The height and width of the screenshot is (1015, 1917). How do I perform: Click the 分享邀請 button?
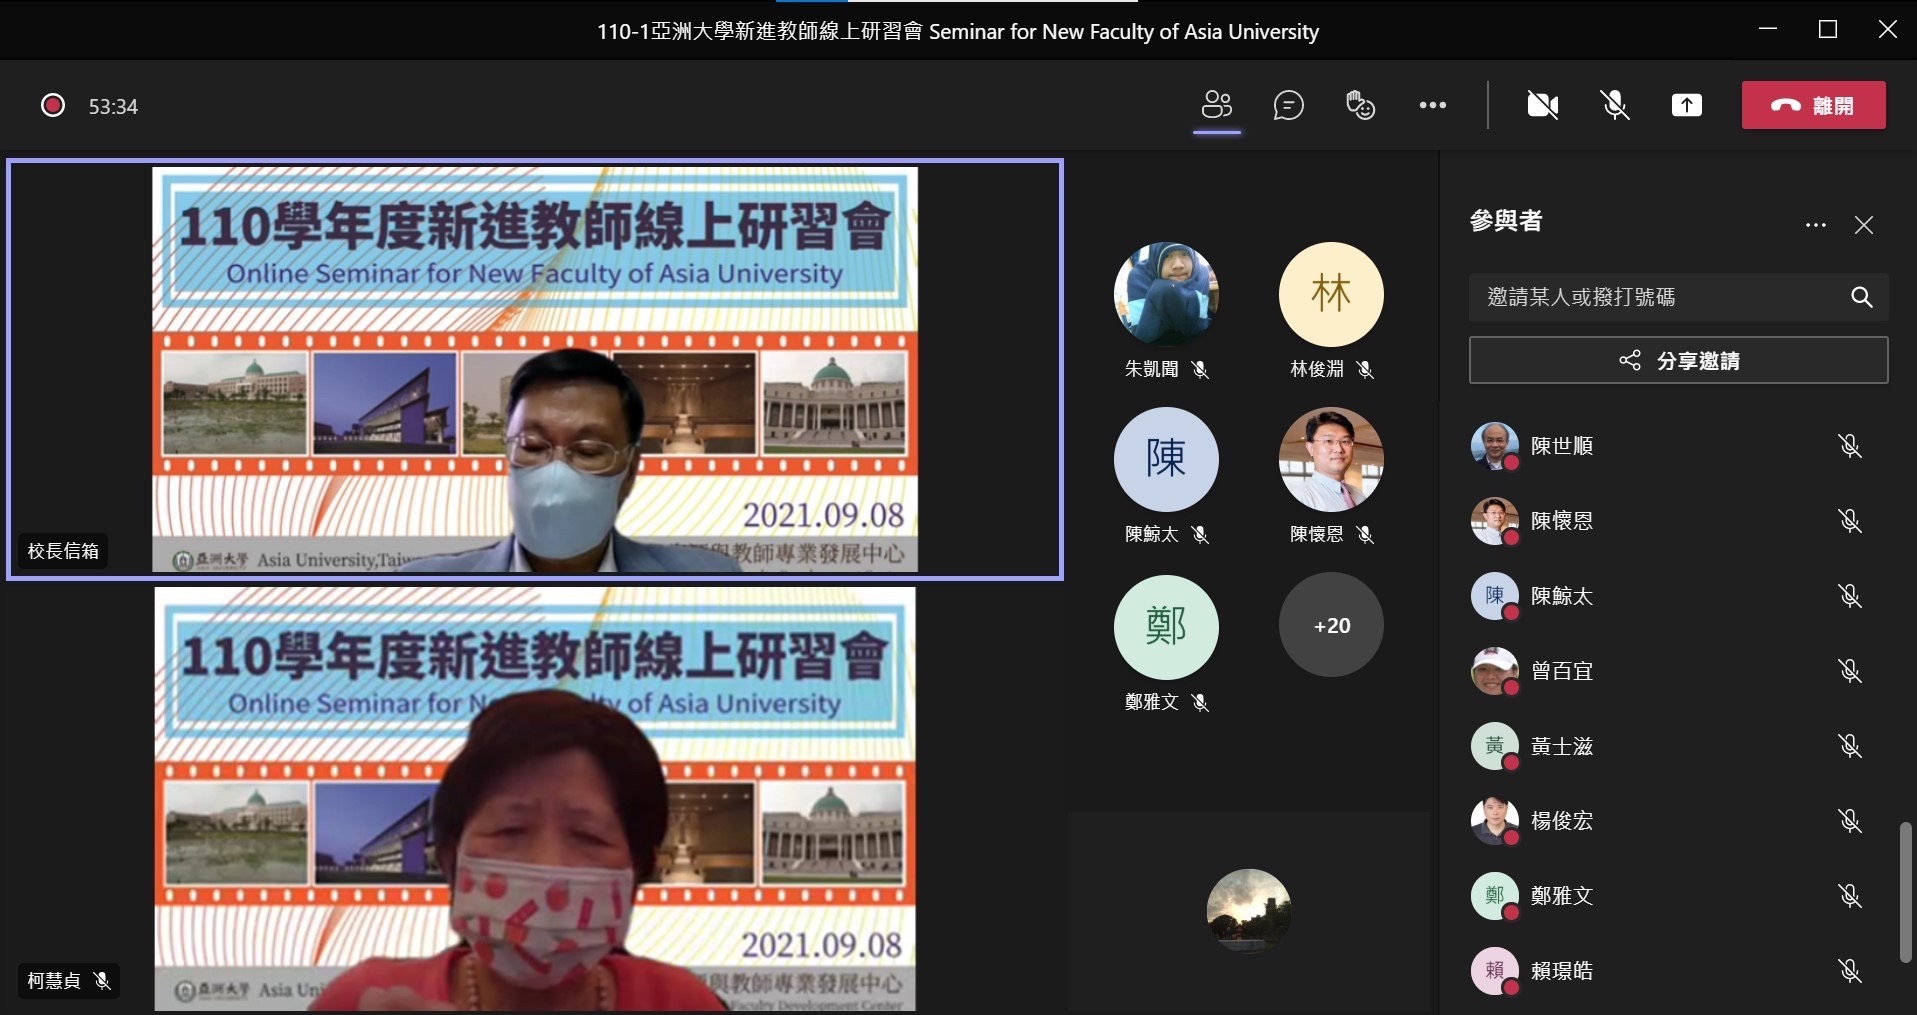[1678, 360]
